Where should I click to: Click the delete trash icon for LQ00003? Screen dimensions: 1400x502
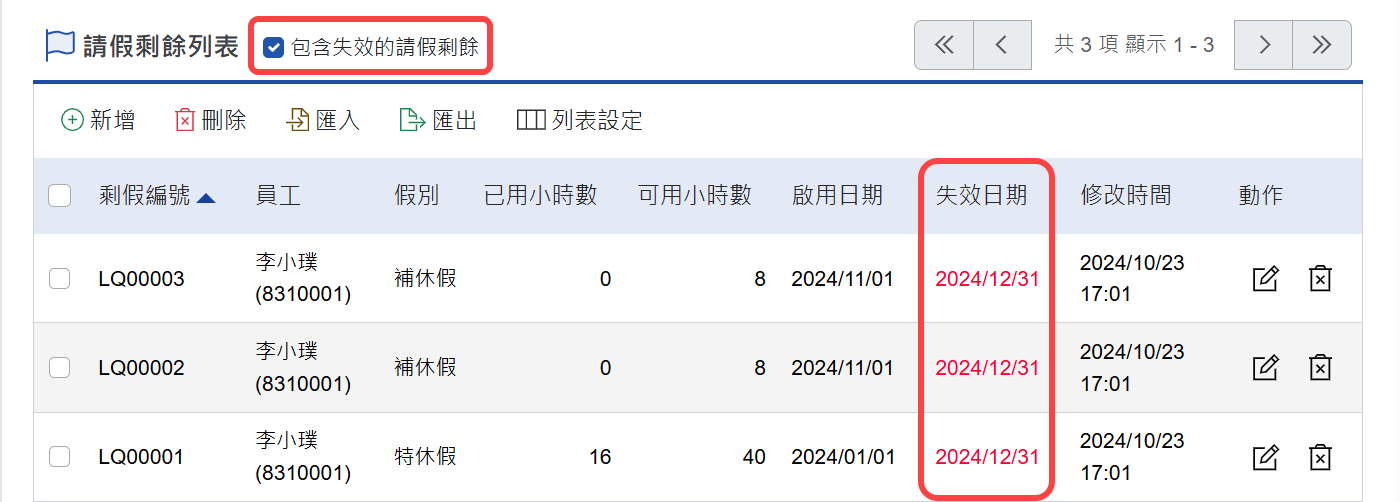(1320, 279)
